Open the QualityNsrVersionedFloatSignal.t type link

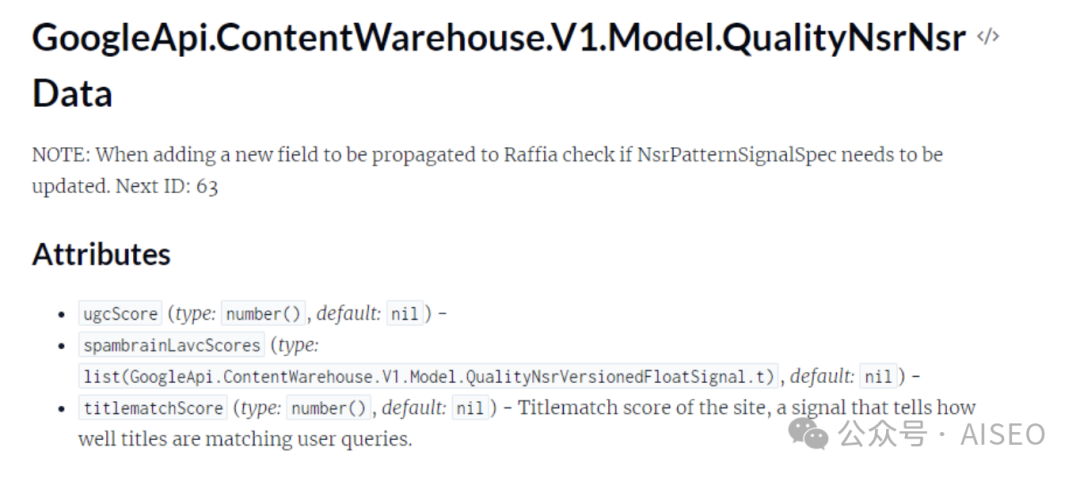pyautogui.click(x=428, y=377)
